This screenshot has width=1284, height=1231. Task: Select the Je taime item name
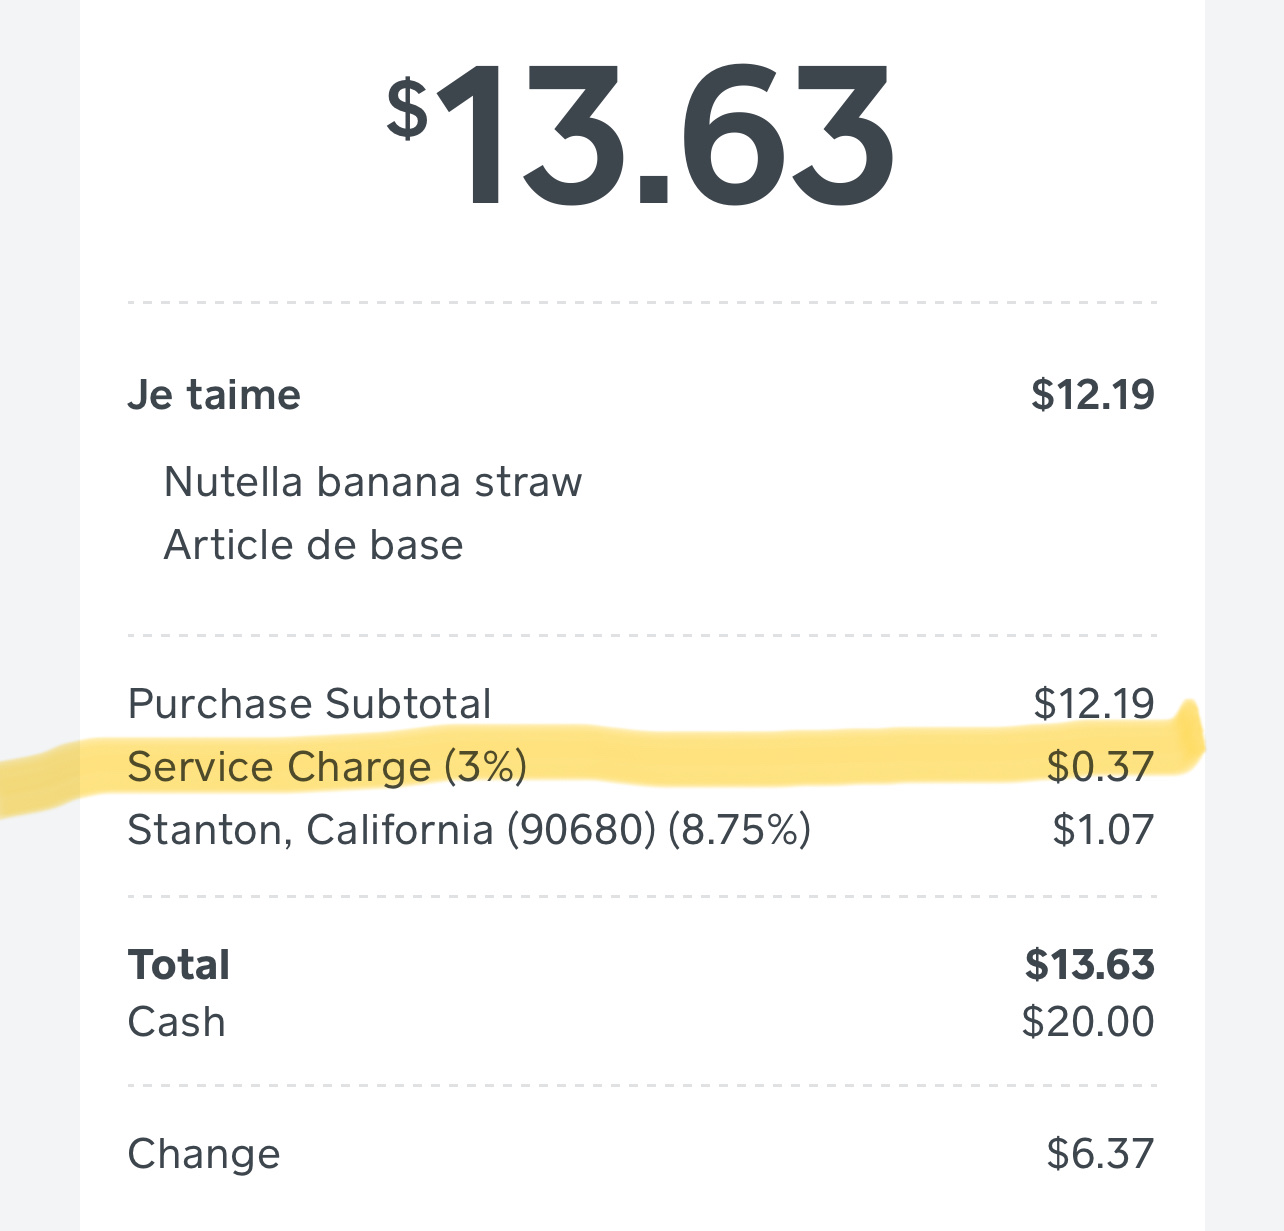[214, 395]
